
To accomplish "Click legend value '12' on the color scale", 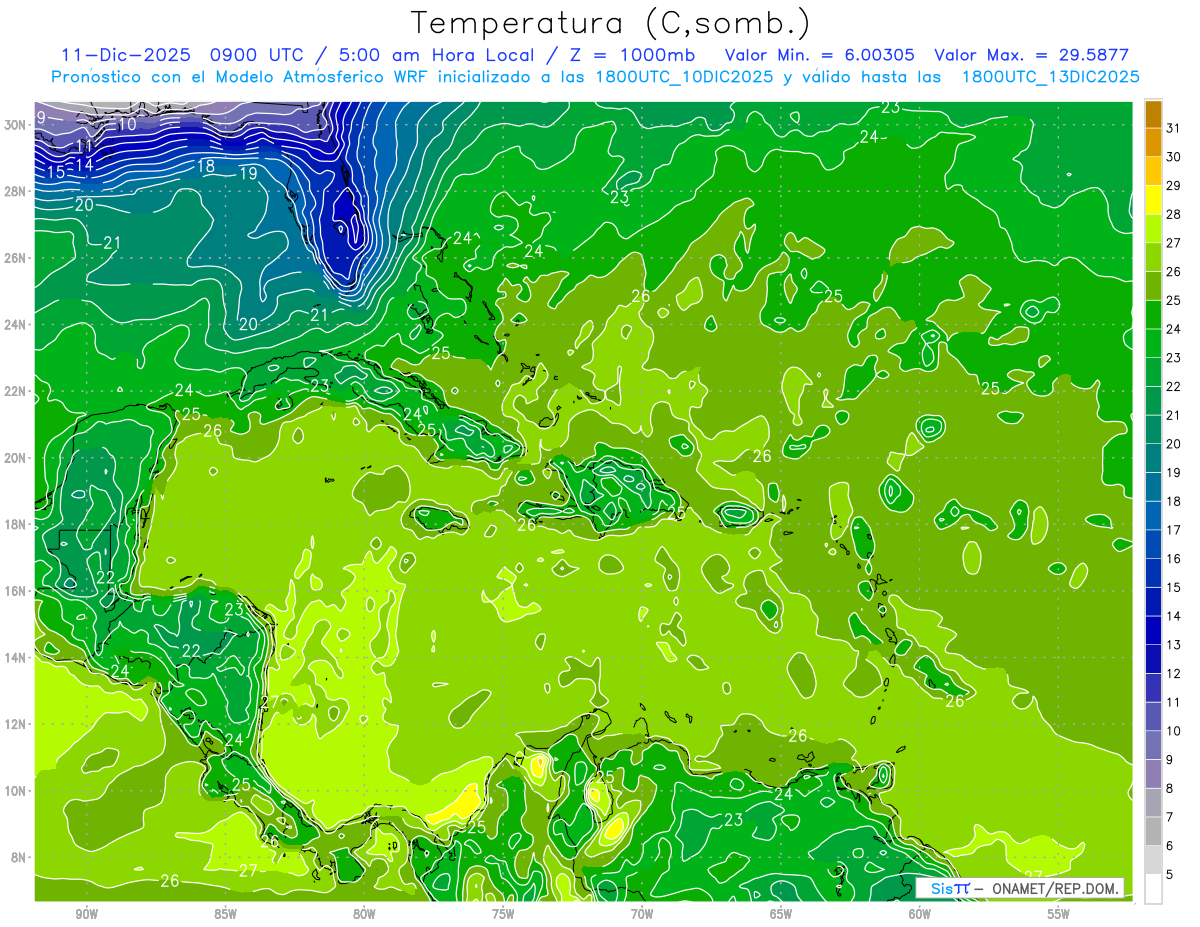I will [1174, 674].
